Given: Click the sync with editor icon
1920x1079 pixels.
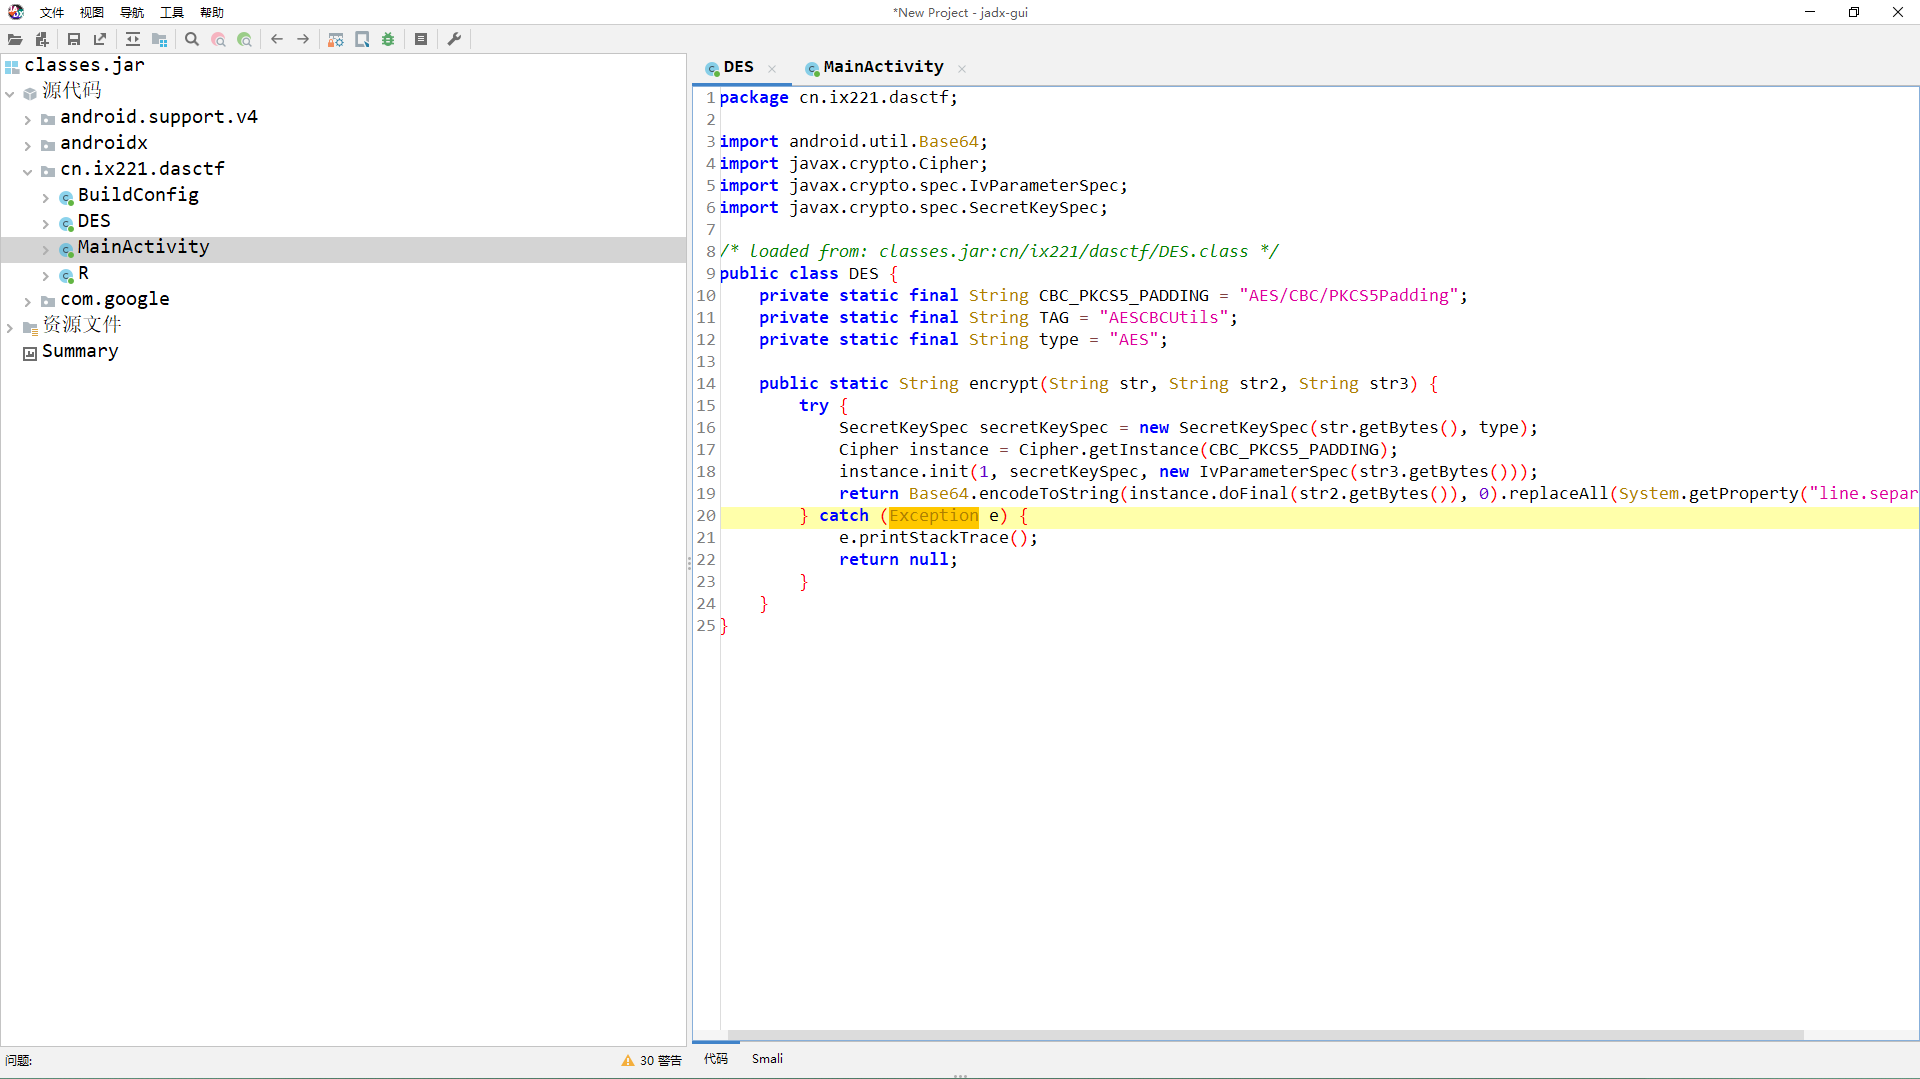Looking at the screenshot, I should coord(133,39).
